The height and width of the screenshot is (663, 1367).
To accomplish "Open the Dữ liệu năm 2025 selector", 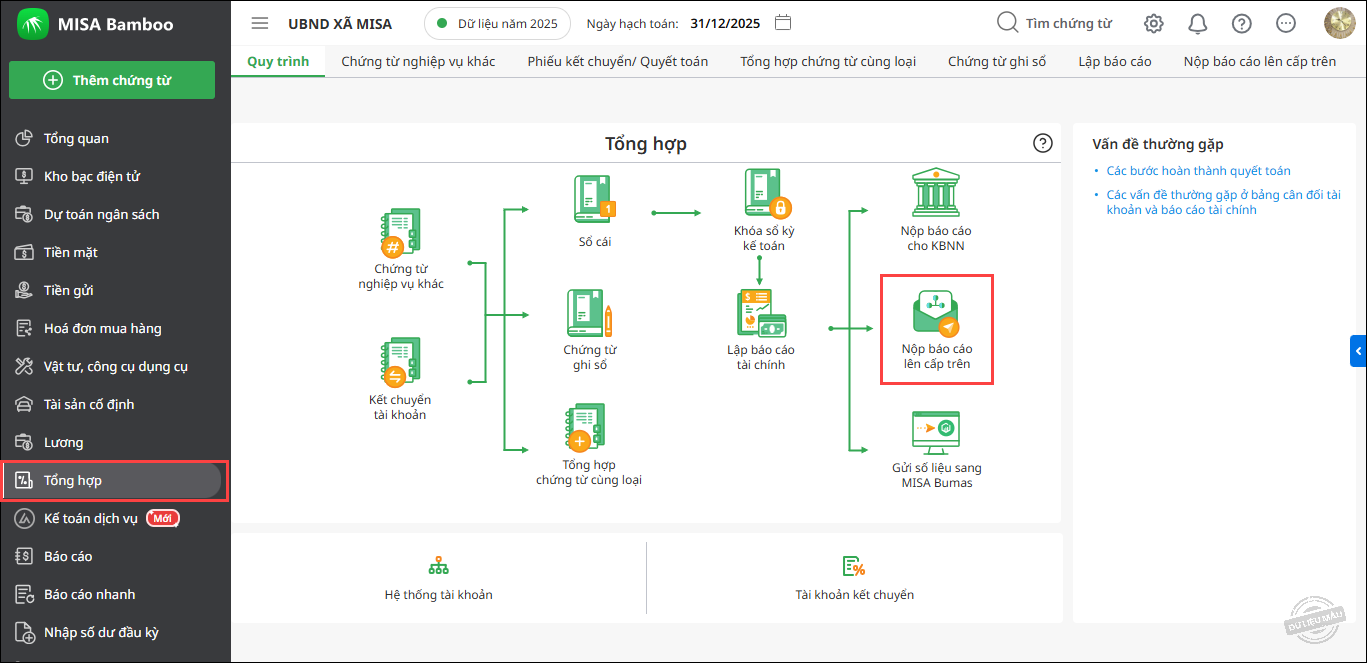I will coord(498,23).
